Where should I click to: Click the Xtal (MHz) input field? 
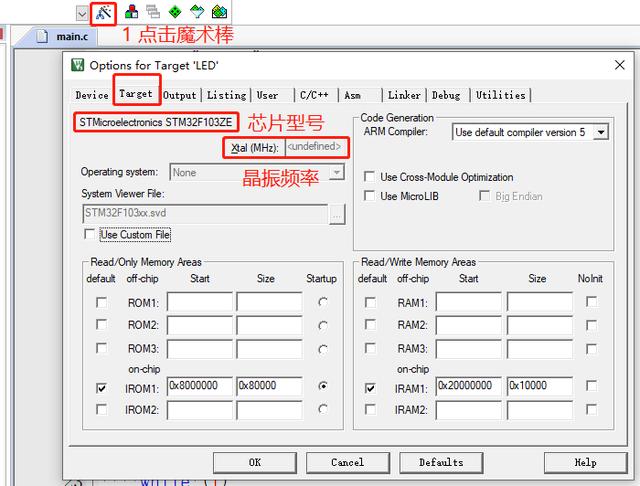[317, 147]
